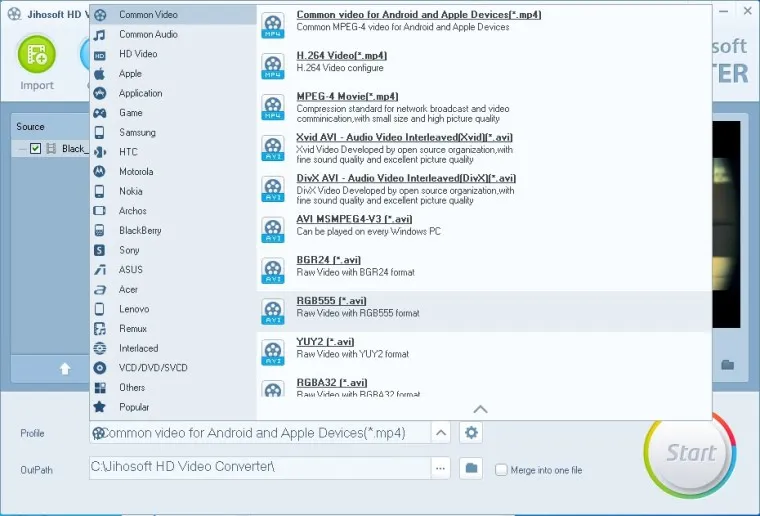Collapse format list with bottom chevron
Viewport: 760px width, 516px height.
coord(480,409)
